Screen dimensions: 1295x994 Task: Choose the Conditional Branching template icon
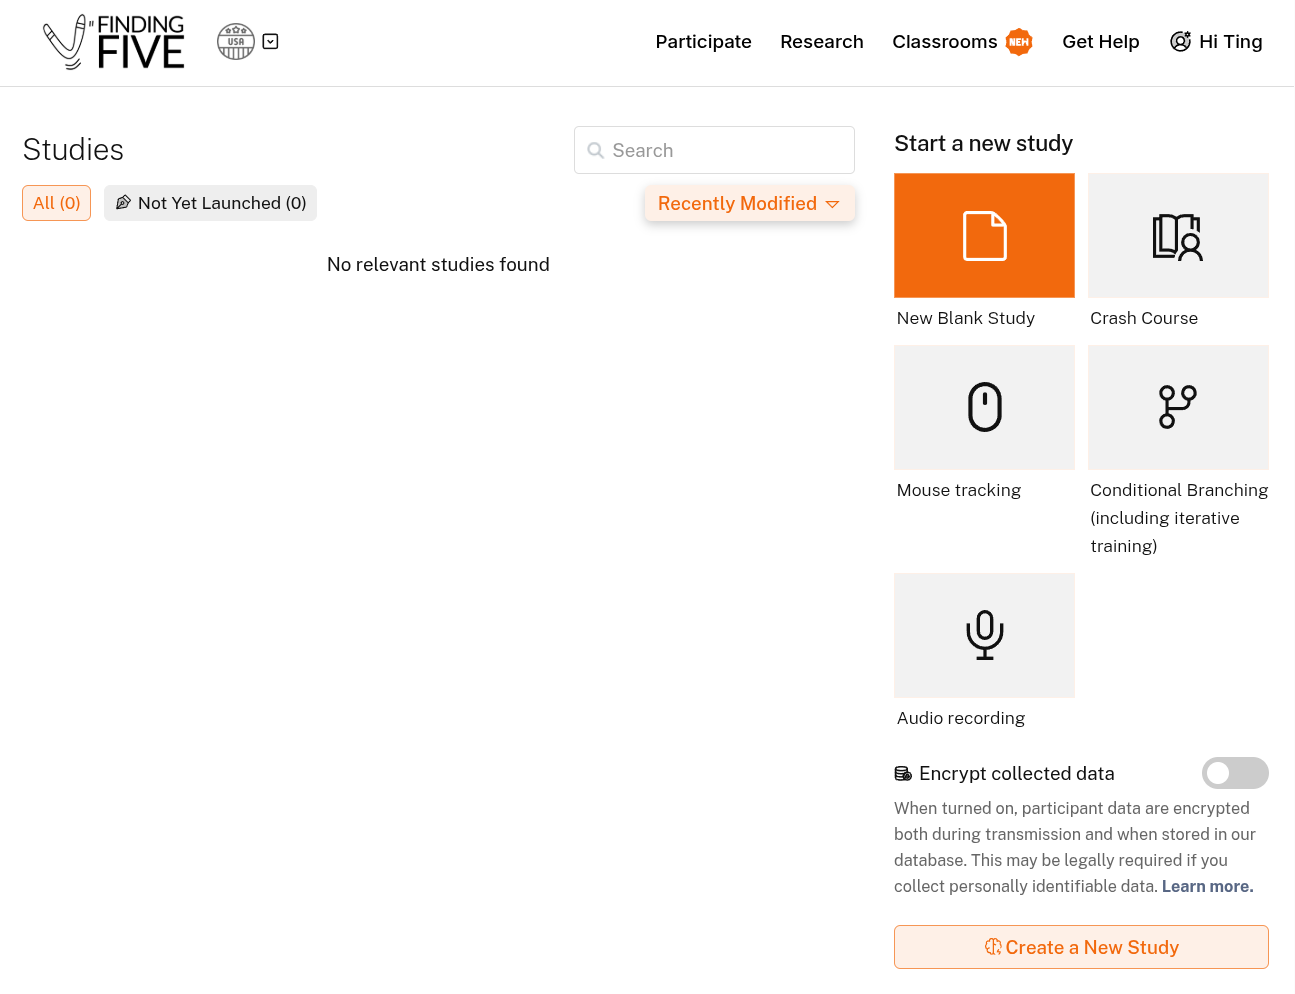click(1177, 408)
